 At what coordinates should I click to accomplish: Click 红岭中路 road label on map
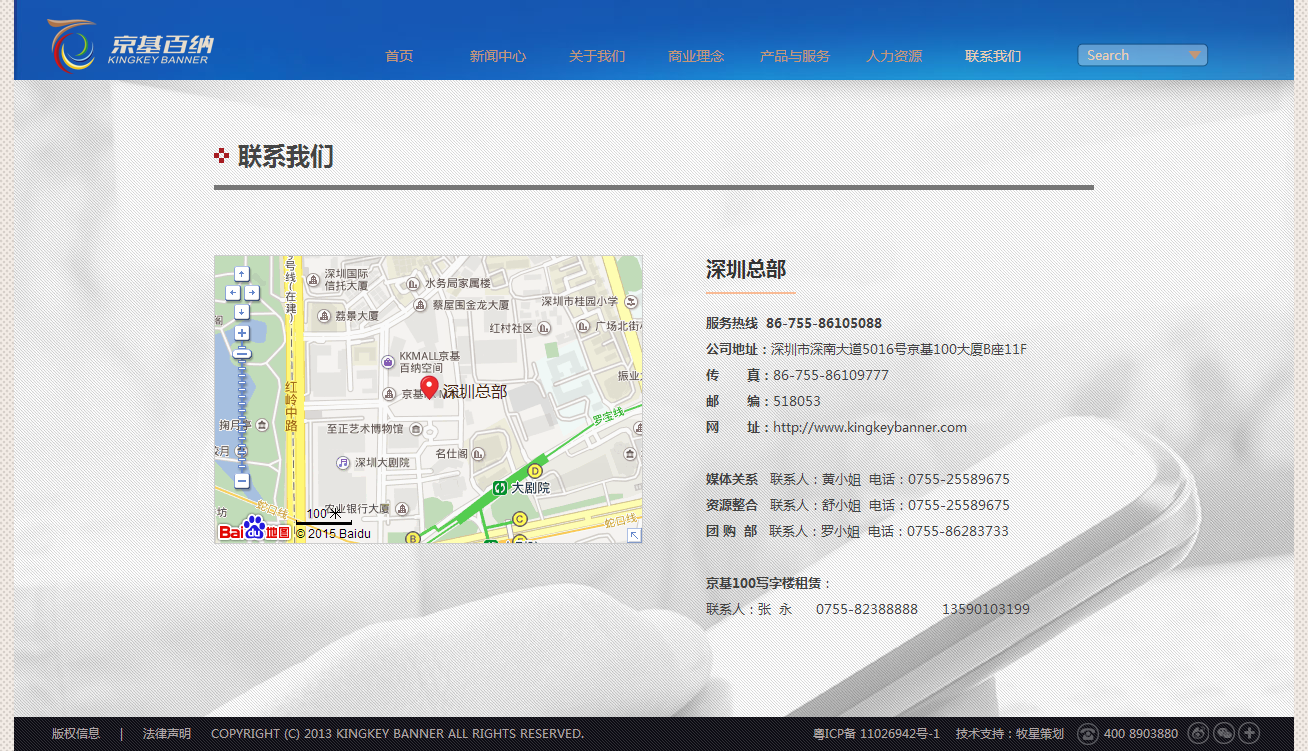291,407
